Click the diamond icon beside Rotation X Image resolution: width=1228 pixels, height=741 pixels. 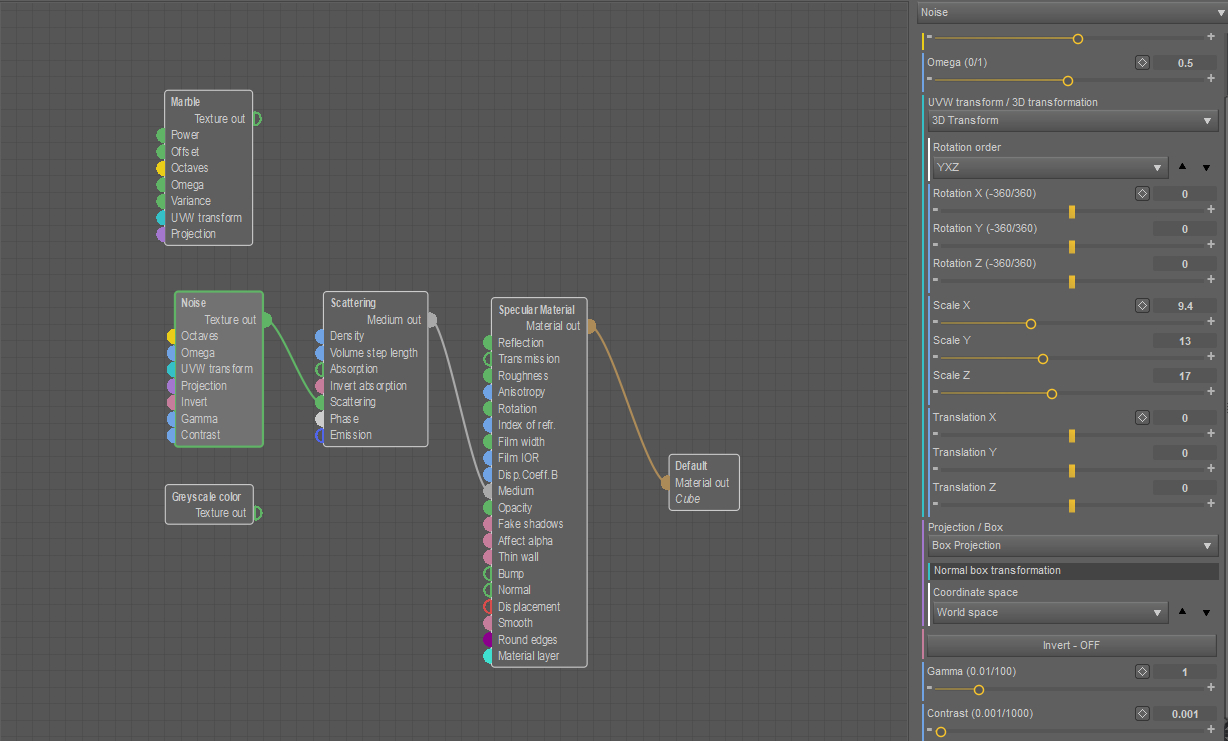(x=1142, y=194)
